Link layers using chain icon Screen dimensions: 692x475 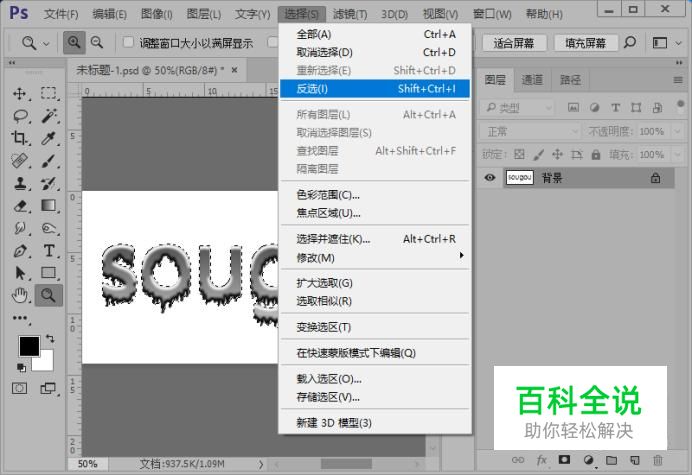tap(518, 460)
